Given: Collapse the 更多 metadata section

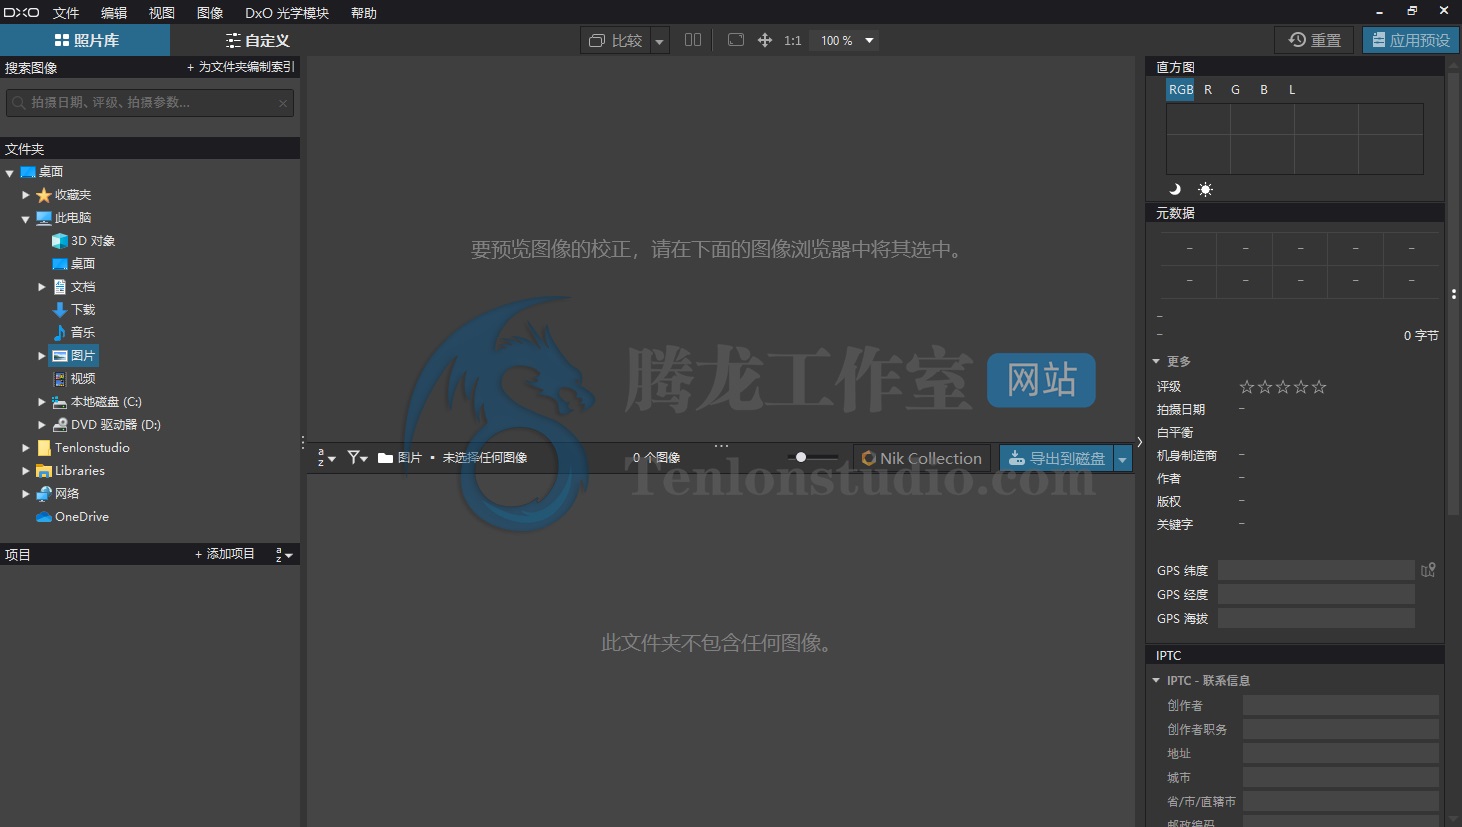Looking at the screenshot, I should point(1156,361).
